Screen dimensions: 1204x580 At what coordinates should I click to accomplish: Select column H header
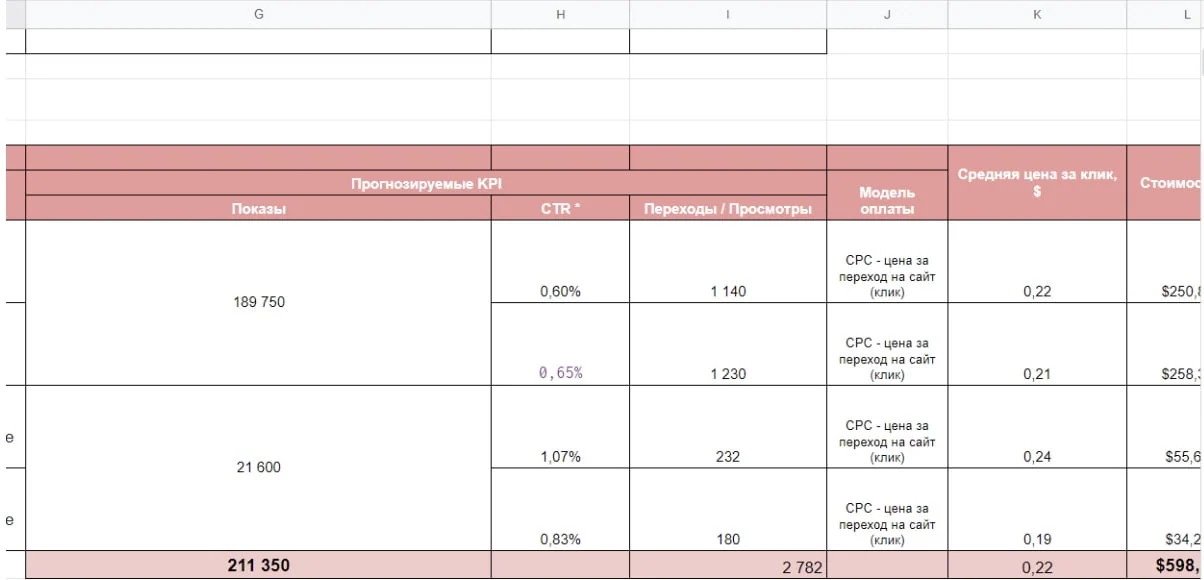click(x=560, y=15)
